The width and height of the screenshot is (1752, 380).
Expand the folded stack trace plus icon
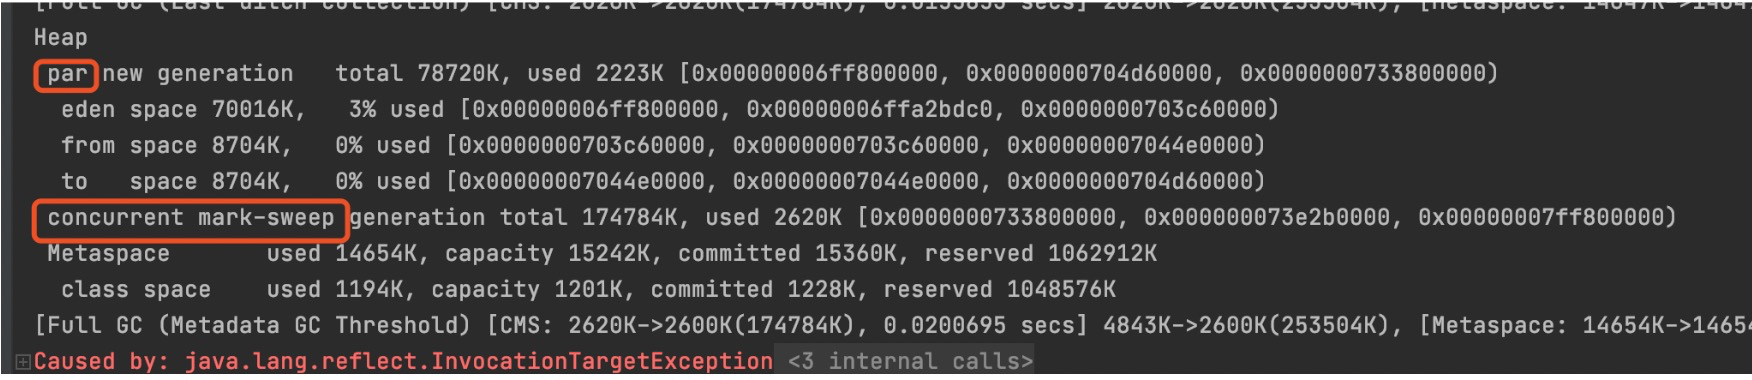(22, 362)
